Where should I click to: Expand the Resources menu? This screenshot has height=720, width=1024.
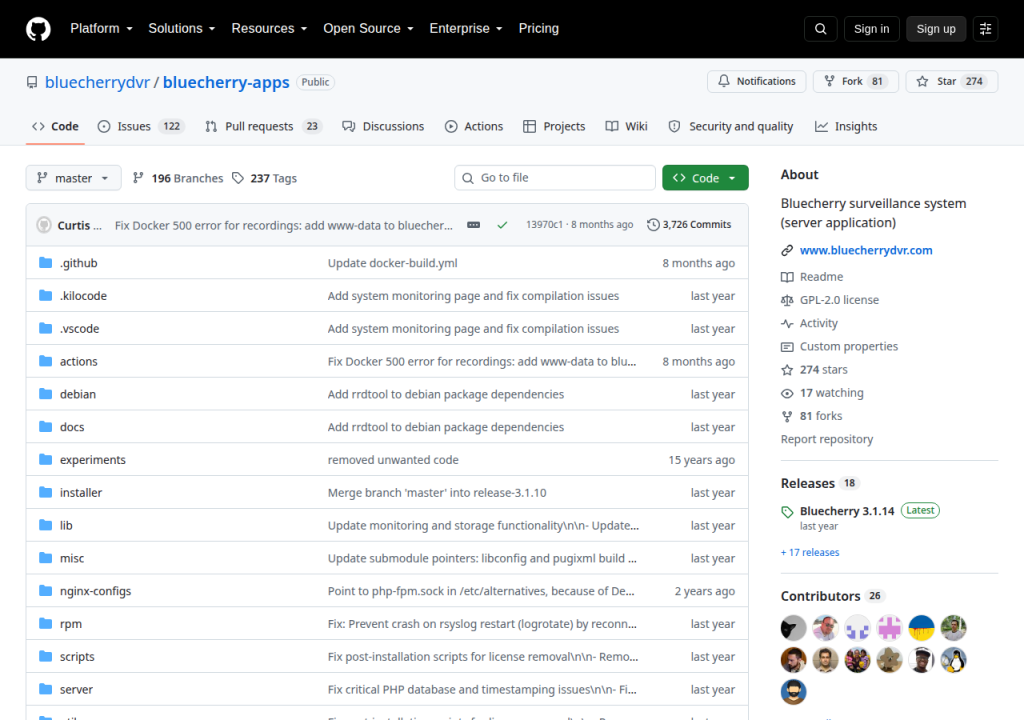[269, 29]
